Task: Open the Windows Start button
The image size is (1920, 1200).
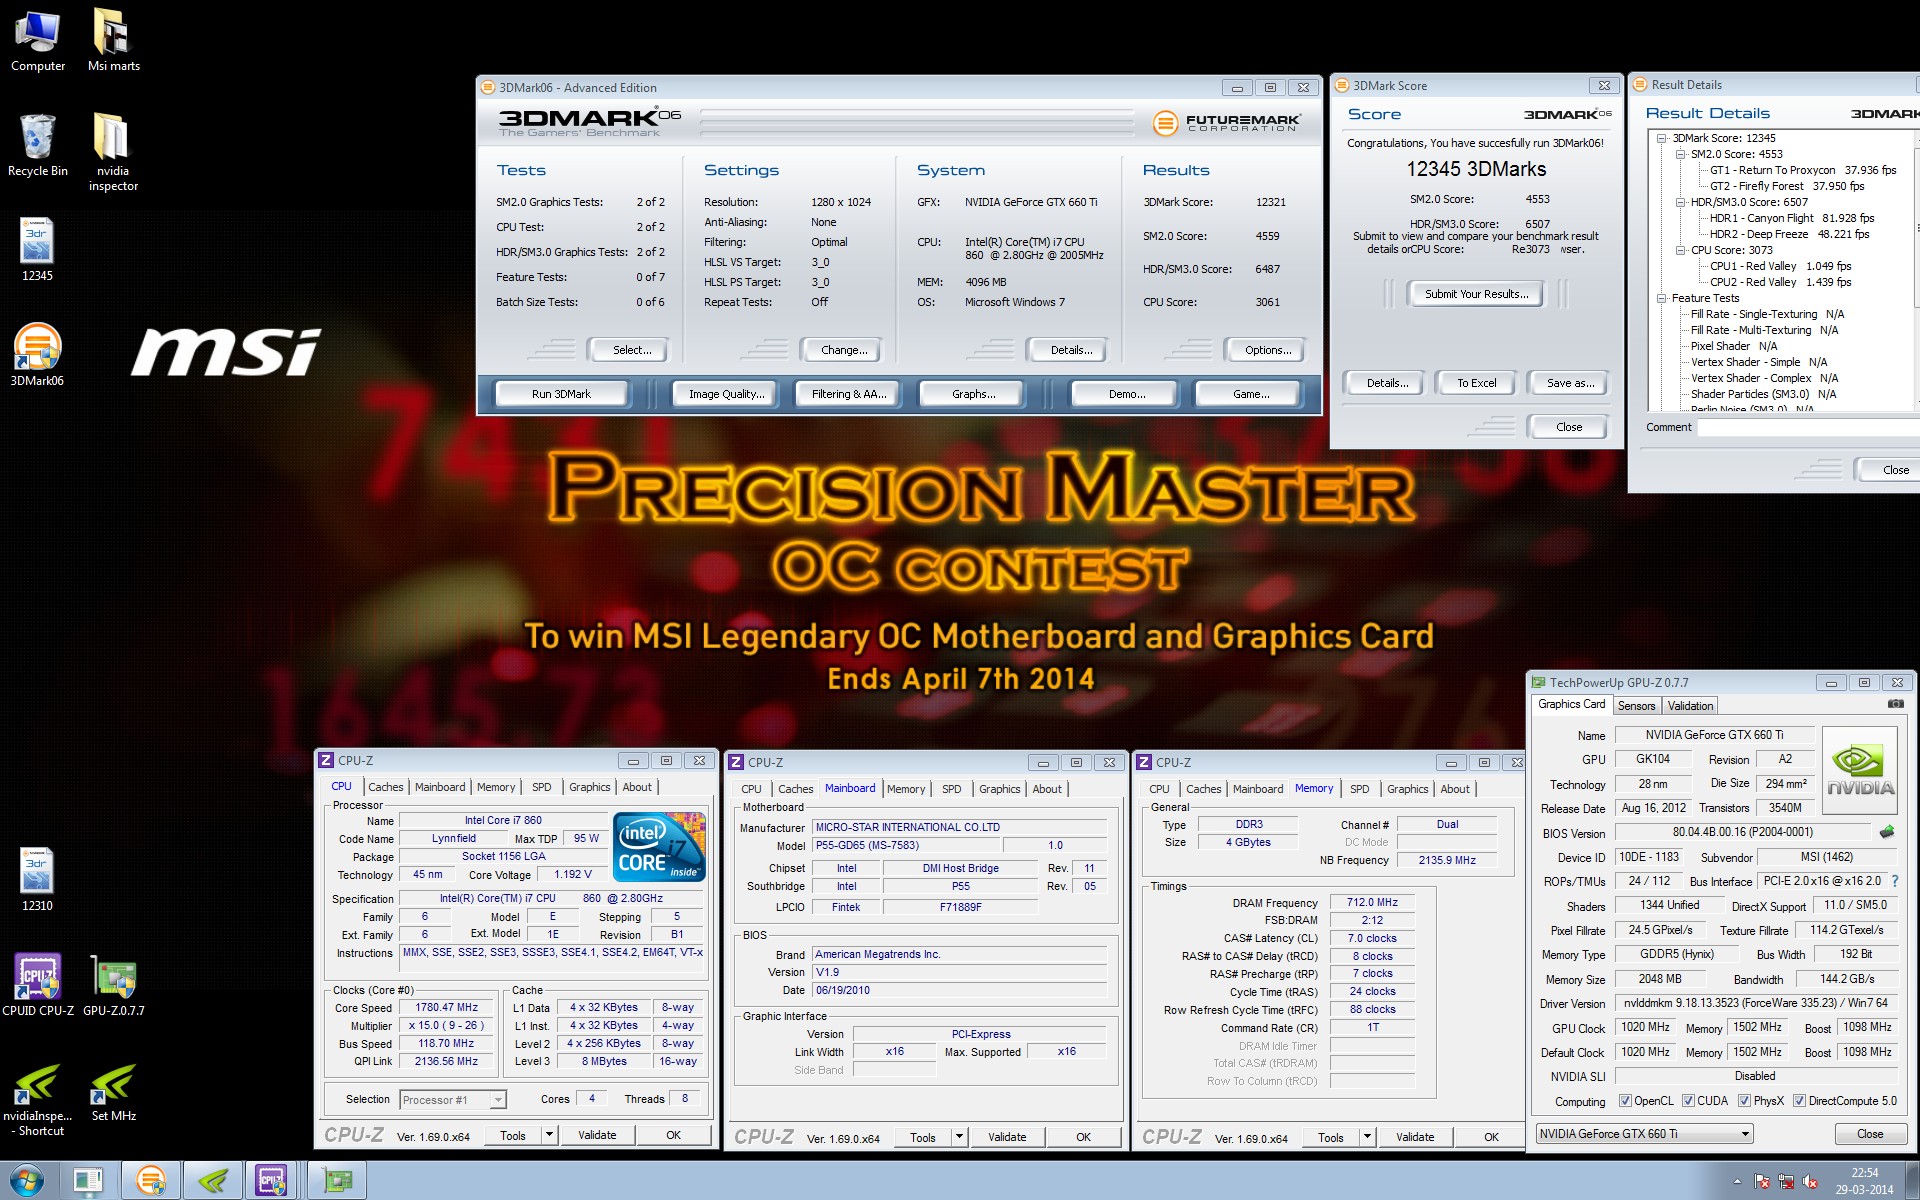Action: tap(27, 1181)
